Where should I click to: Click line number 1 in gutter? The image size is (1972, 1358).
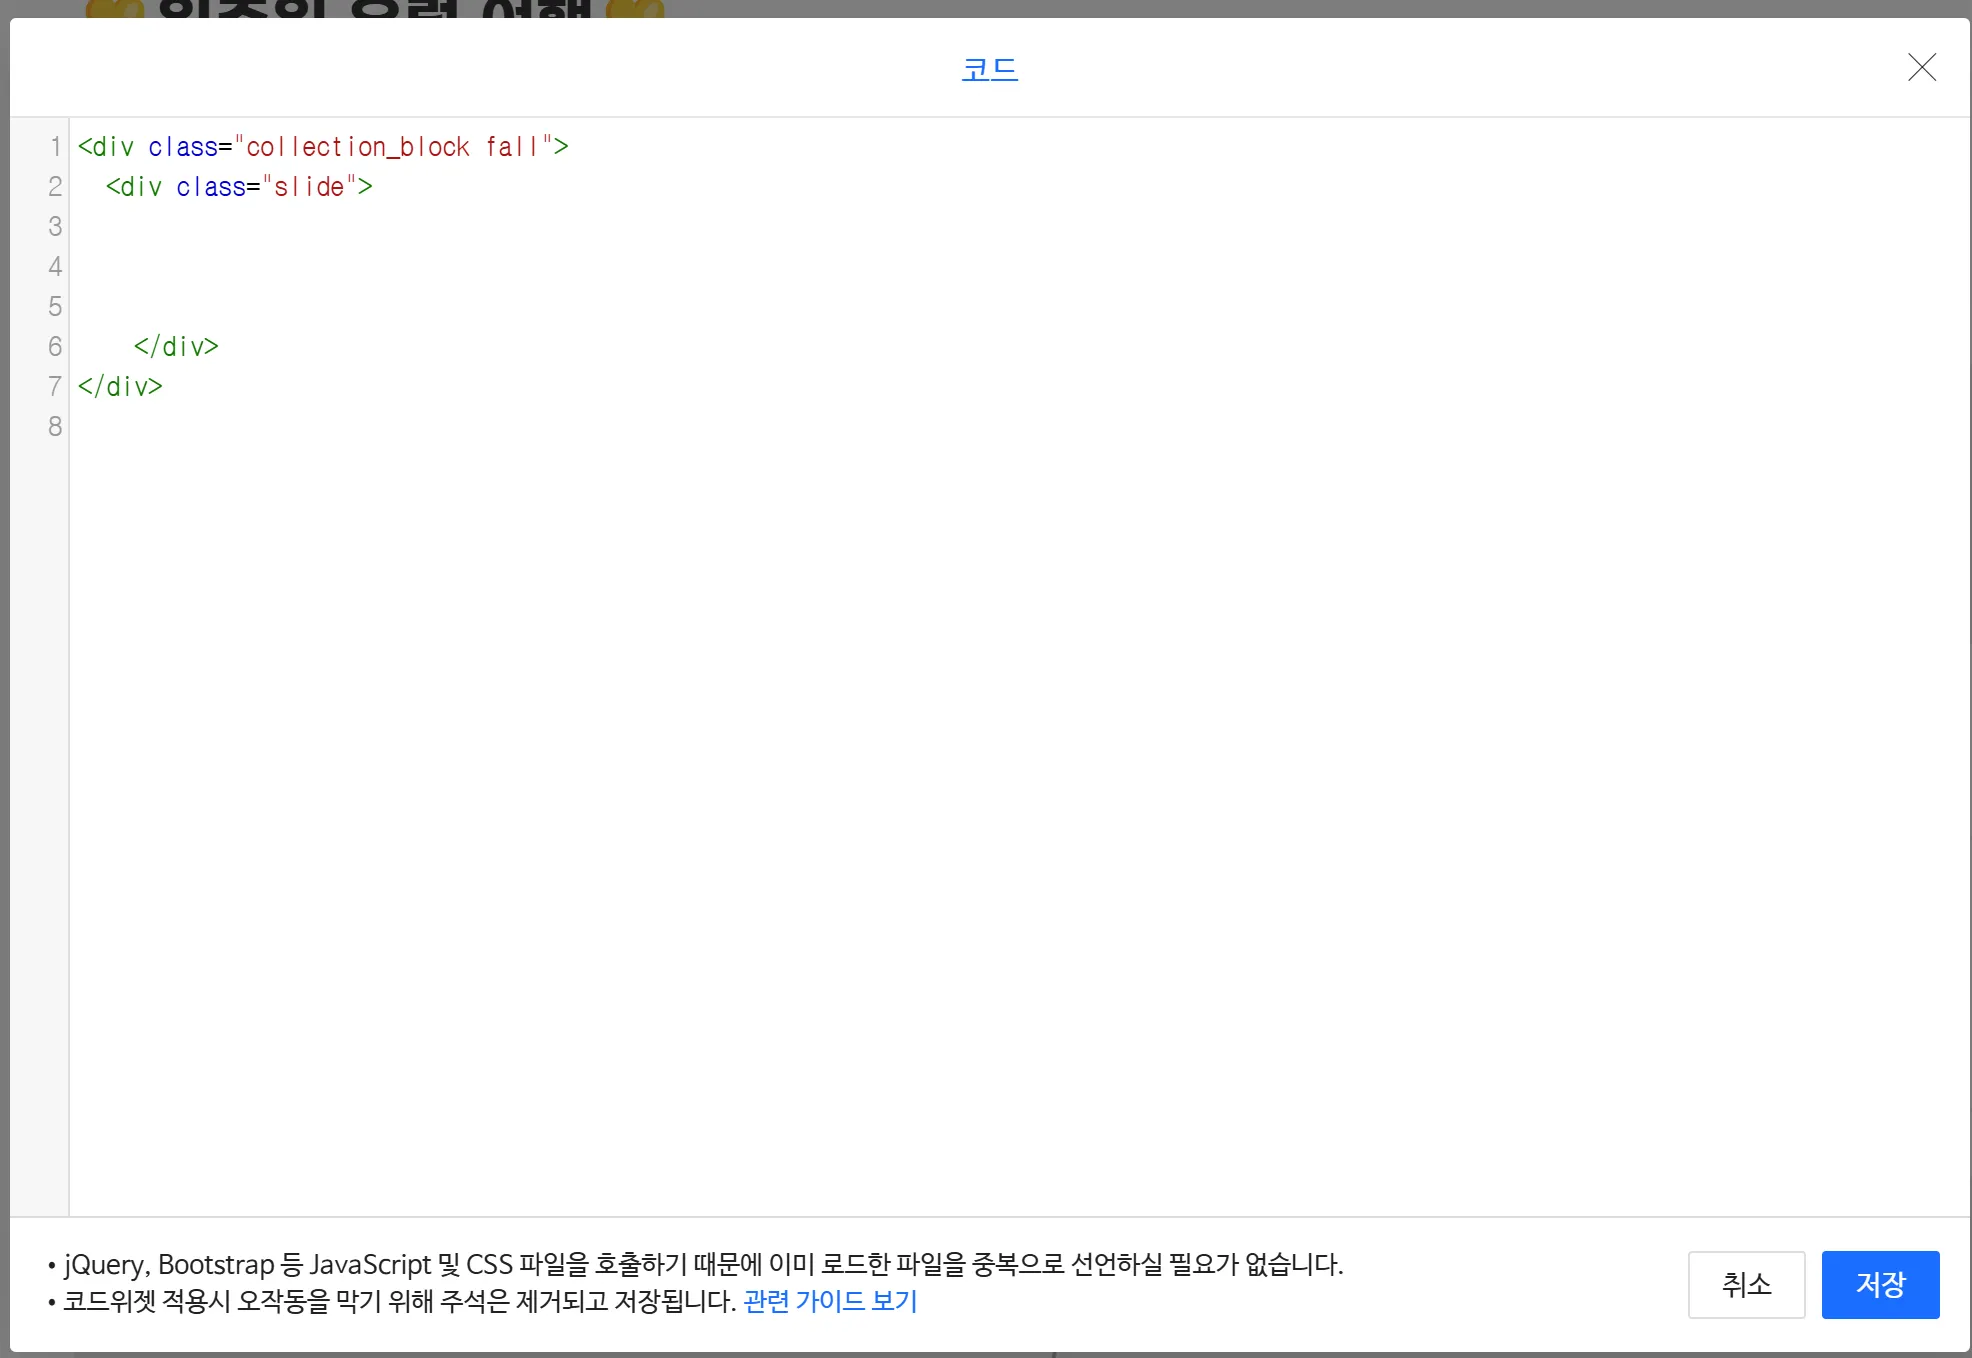pyautogui.click(x=55, y=147)
